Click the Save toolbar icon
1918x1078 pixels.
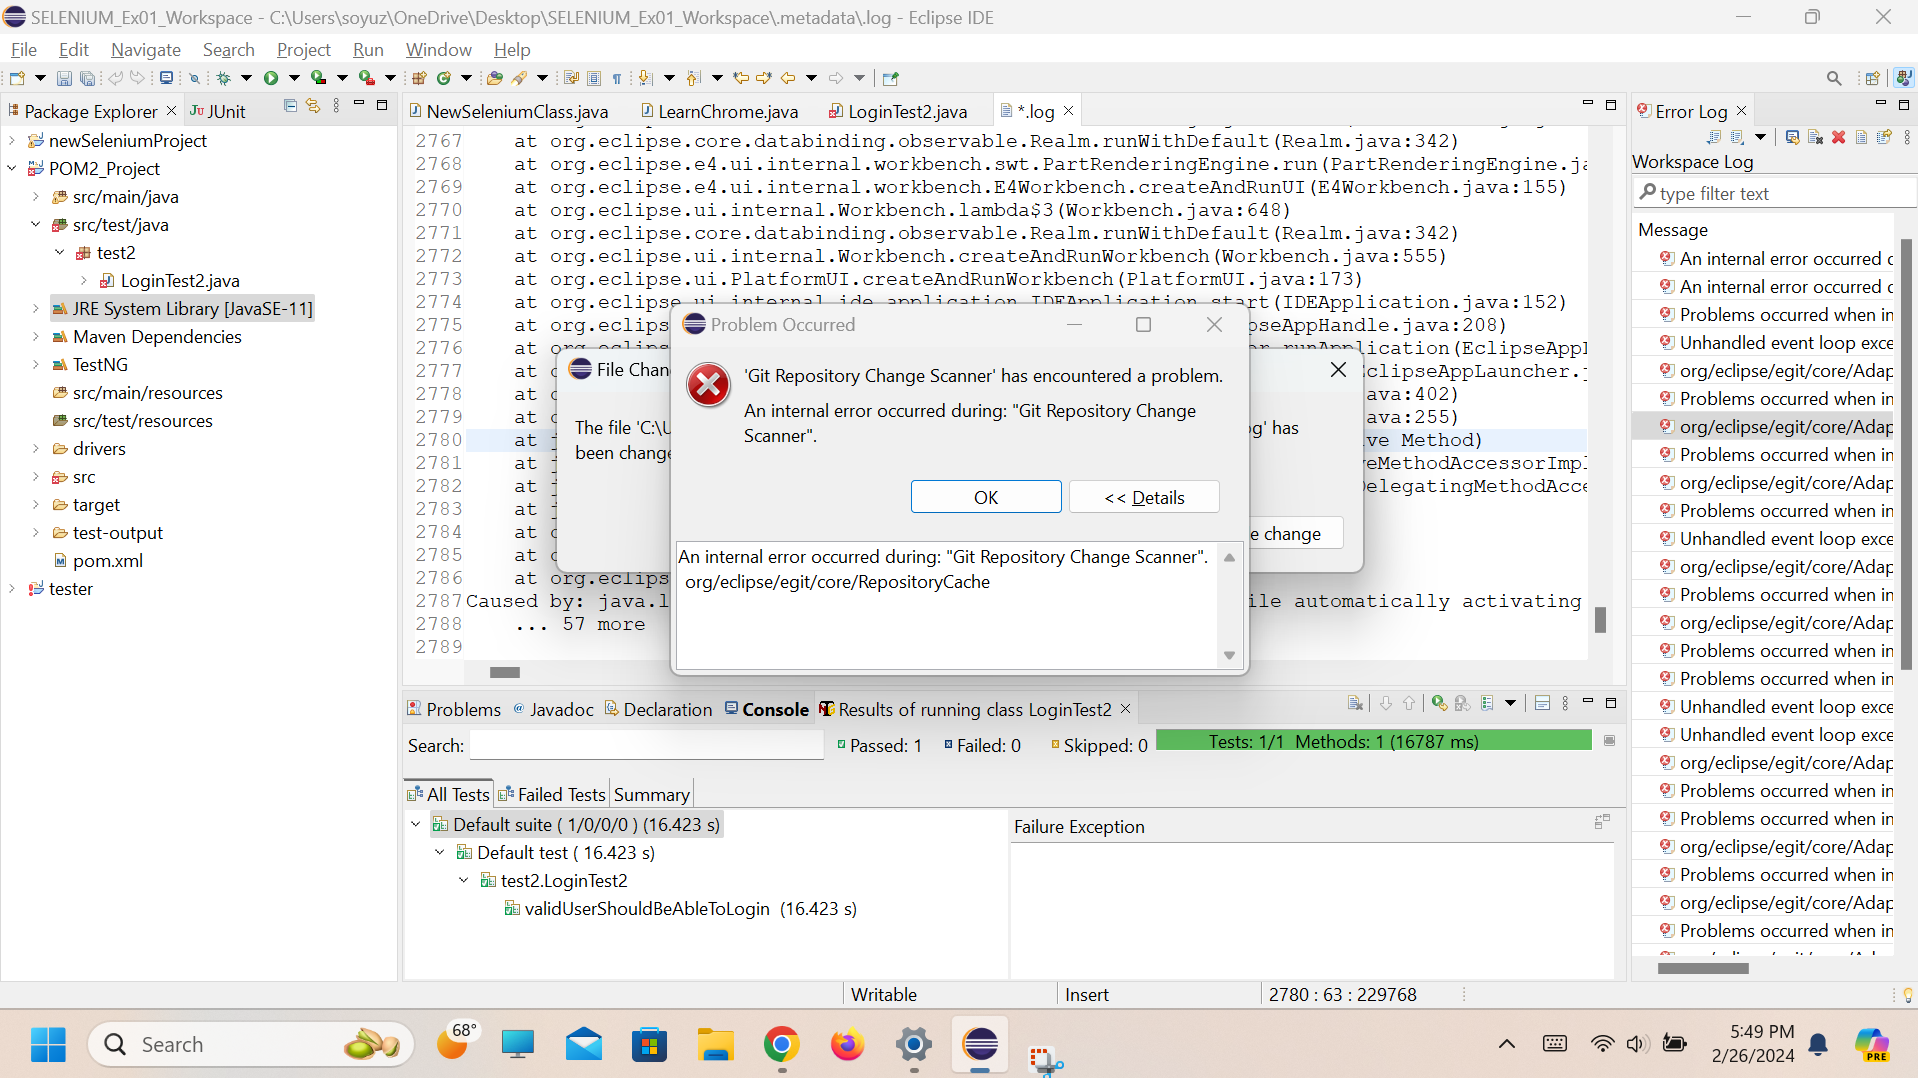coord(64,78)
